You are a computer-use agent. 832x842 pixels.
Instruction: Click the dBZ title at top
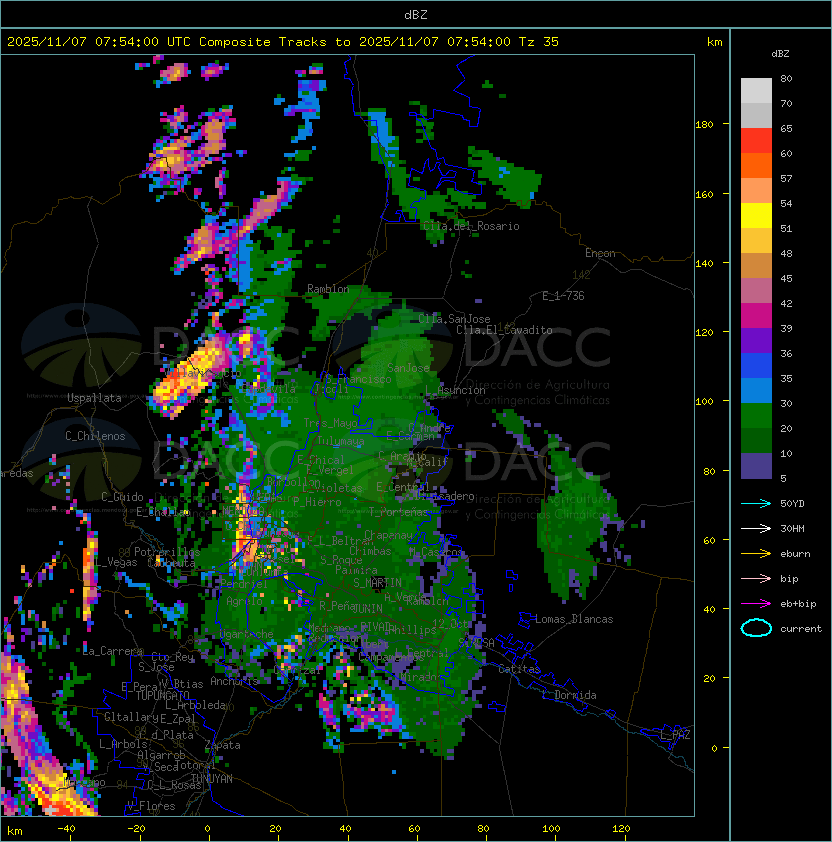coord(416,14)
